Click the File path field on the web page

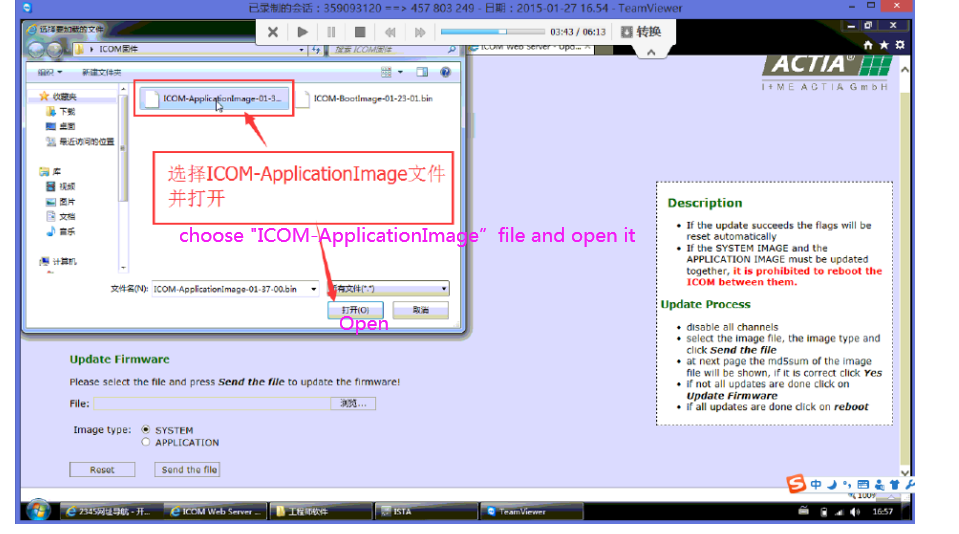(212, 403)
